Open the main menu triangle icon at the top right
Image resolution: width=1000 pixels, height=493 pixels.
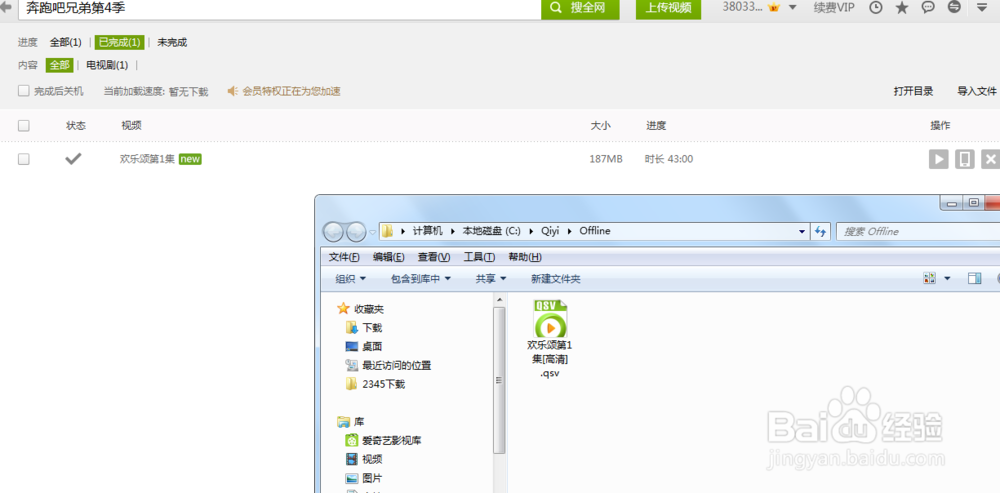click(x=982, y=8)
